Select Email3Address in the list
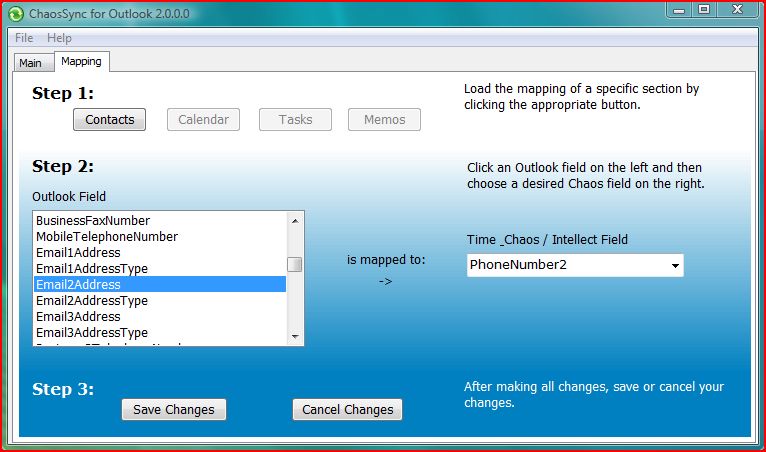 pos(160,317)
